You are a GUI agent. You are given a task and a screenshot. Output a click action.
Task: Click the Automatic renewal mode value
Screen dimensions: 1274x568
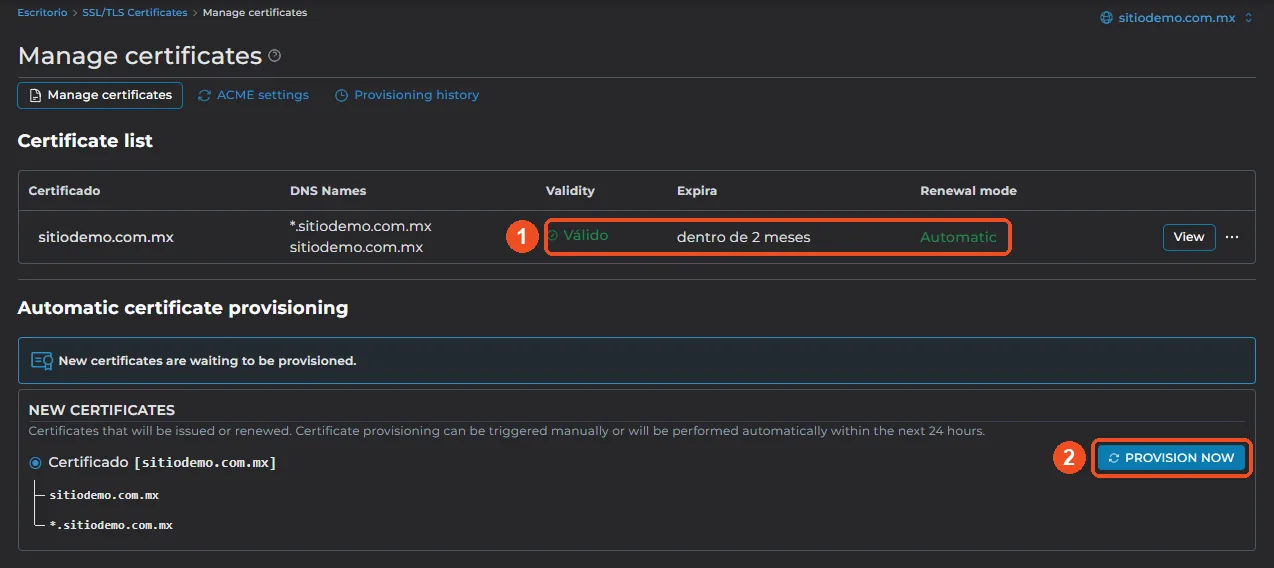pos(958,237)
